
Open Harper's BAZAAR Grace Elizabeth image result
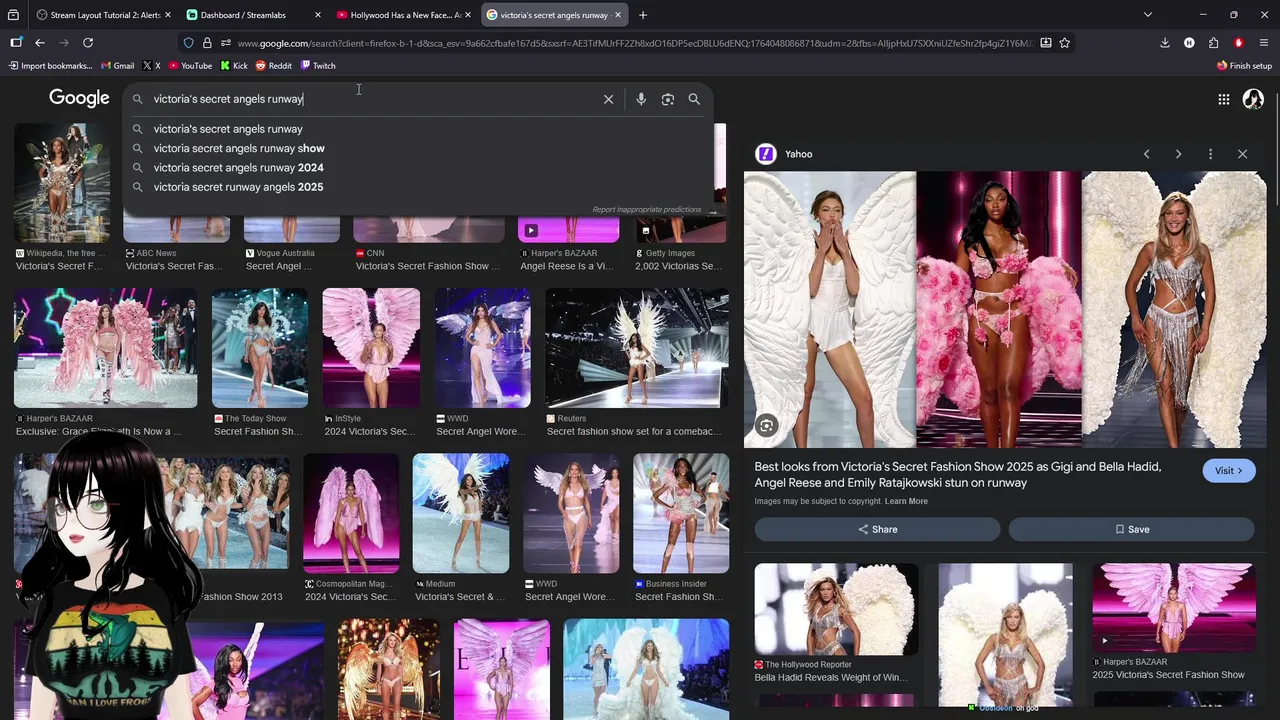pos(105,348)
